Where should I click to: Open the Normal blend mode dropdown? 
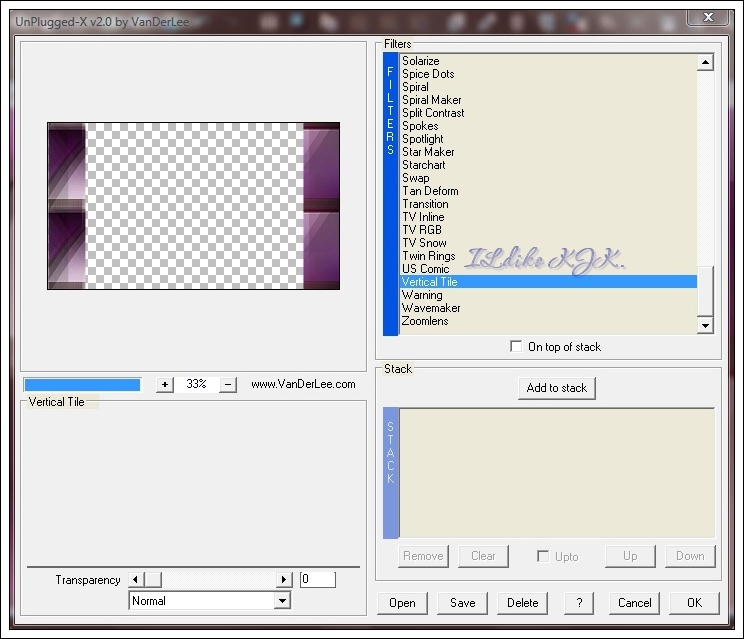(282, 601)
